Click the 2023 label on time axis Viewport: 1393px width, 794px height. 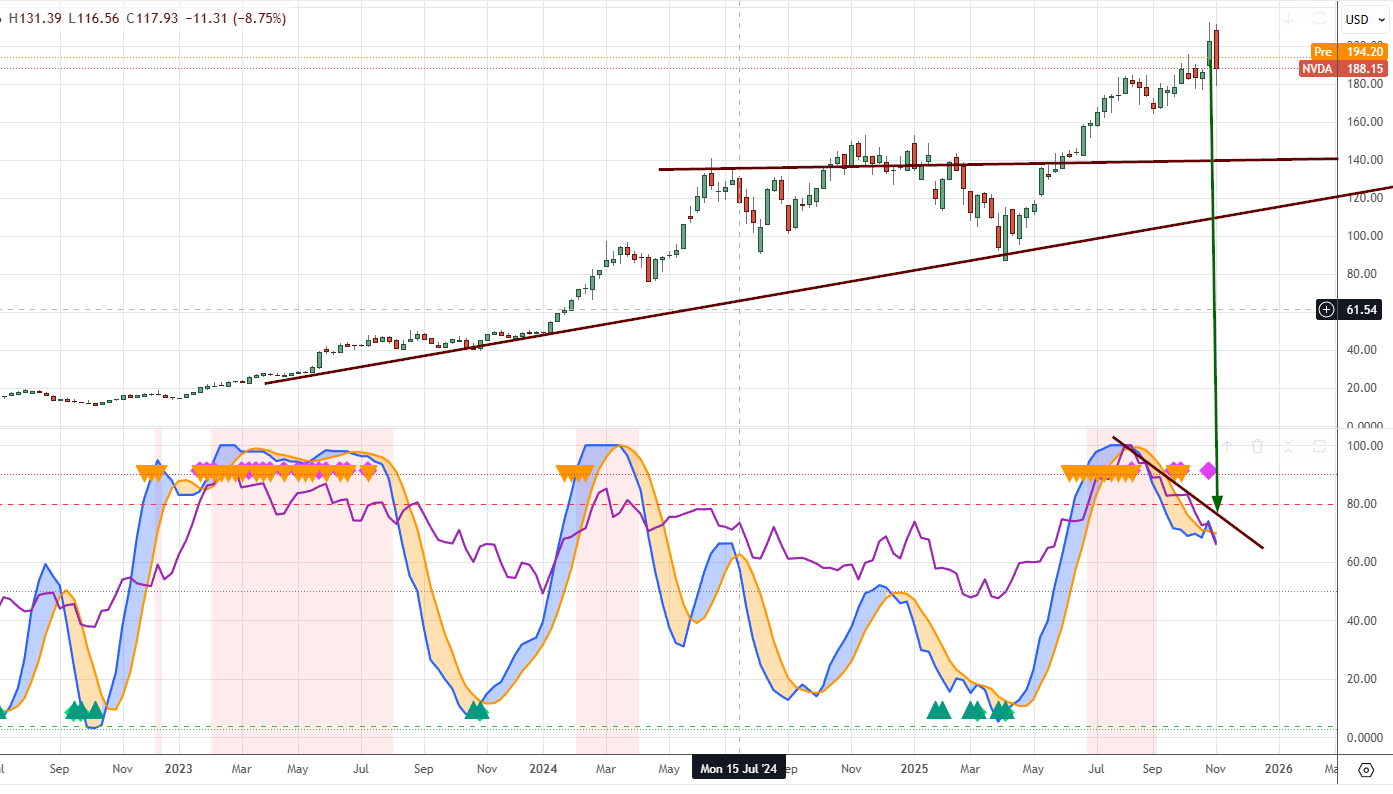point(179,769)
